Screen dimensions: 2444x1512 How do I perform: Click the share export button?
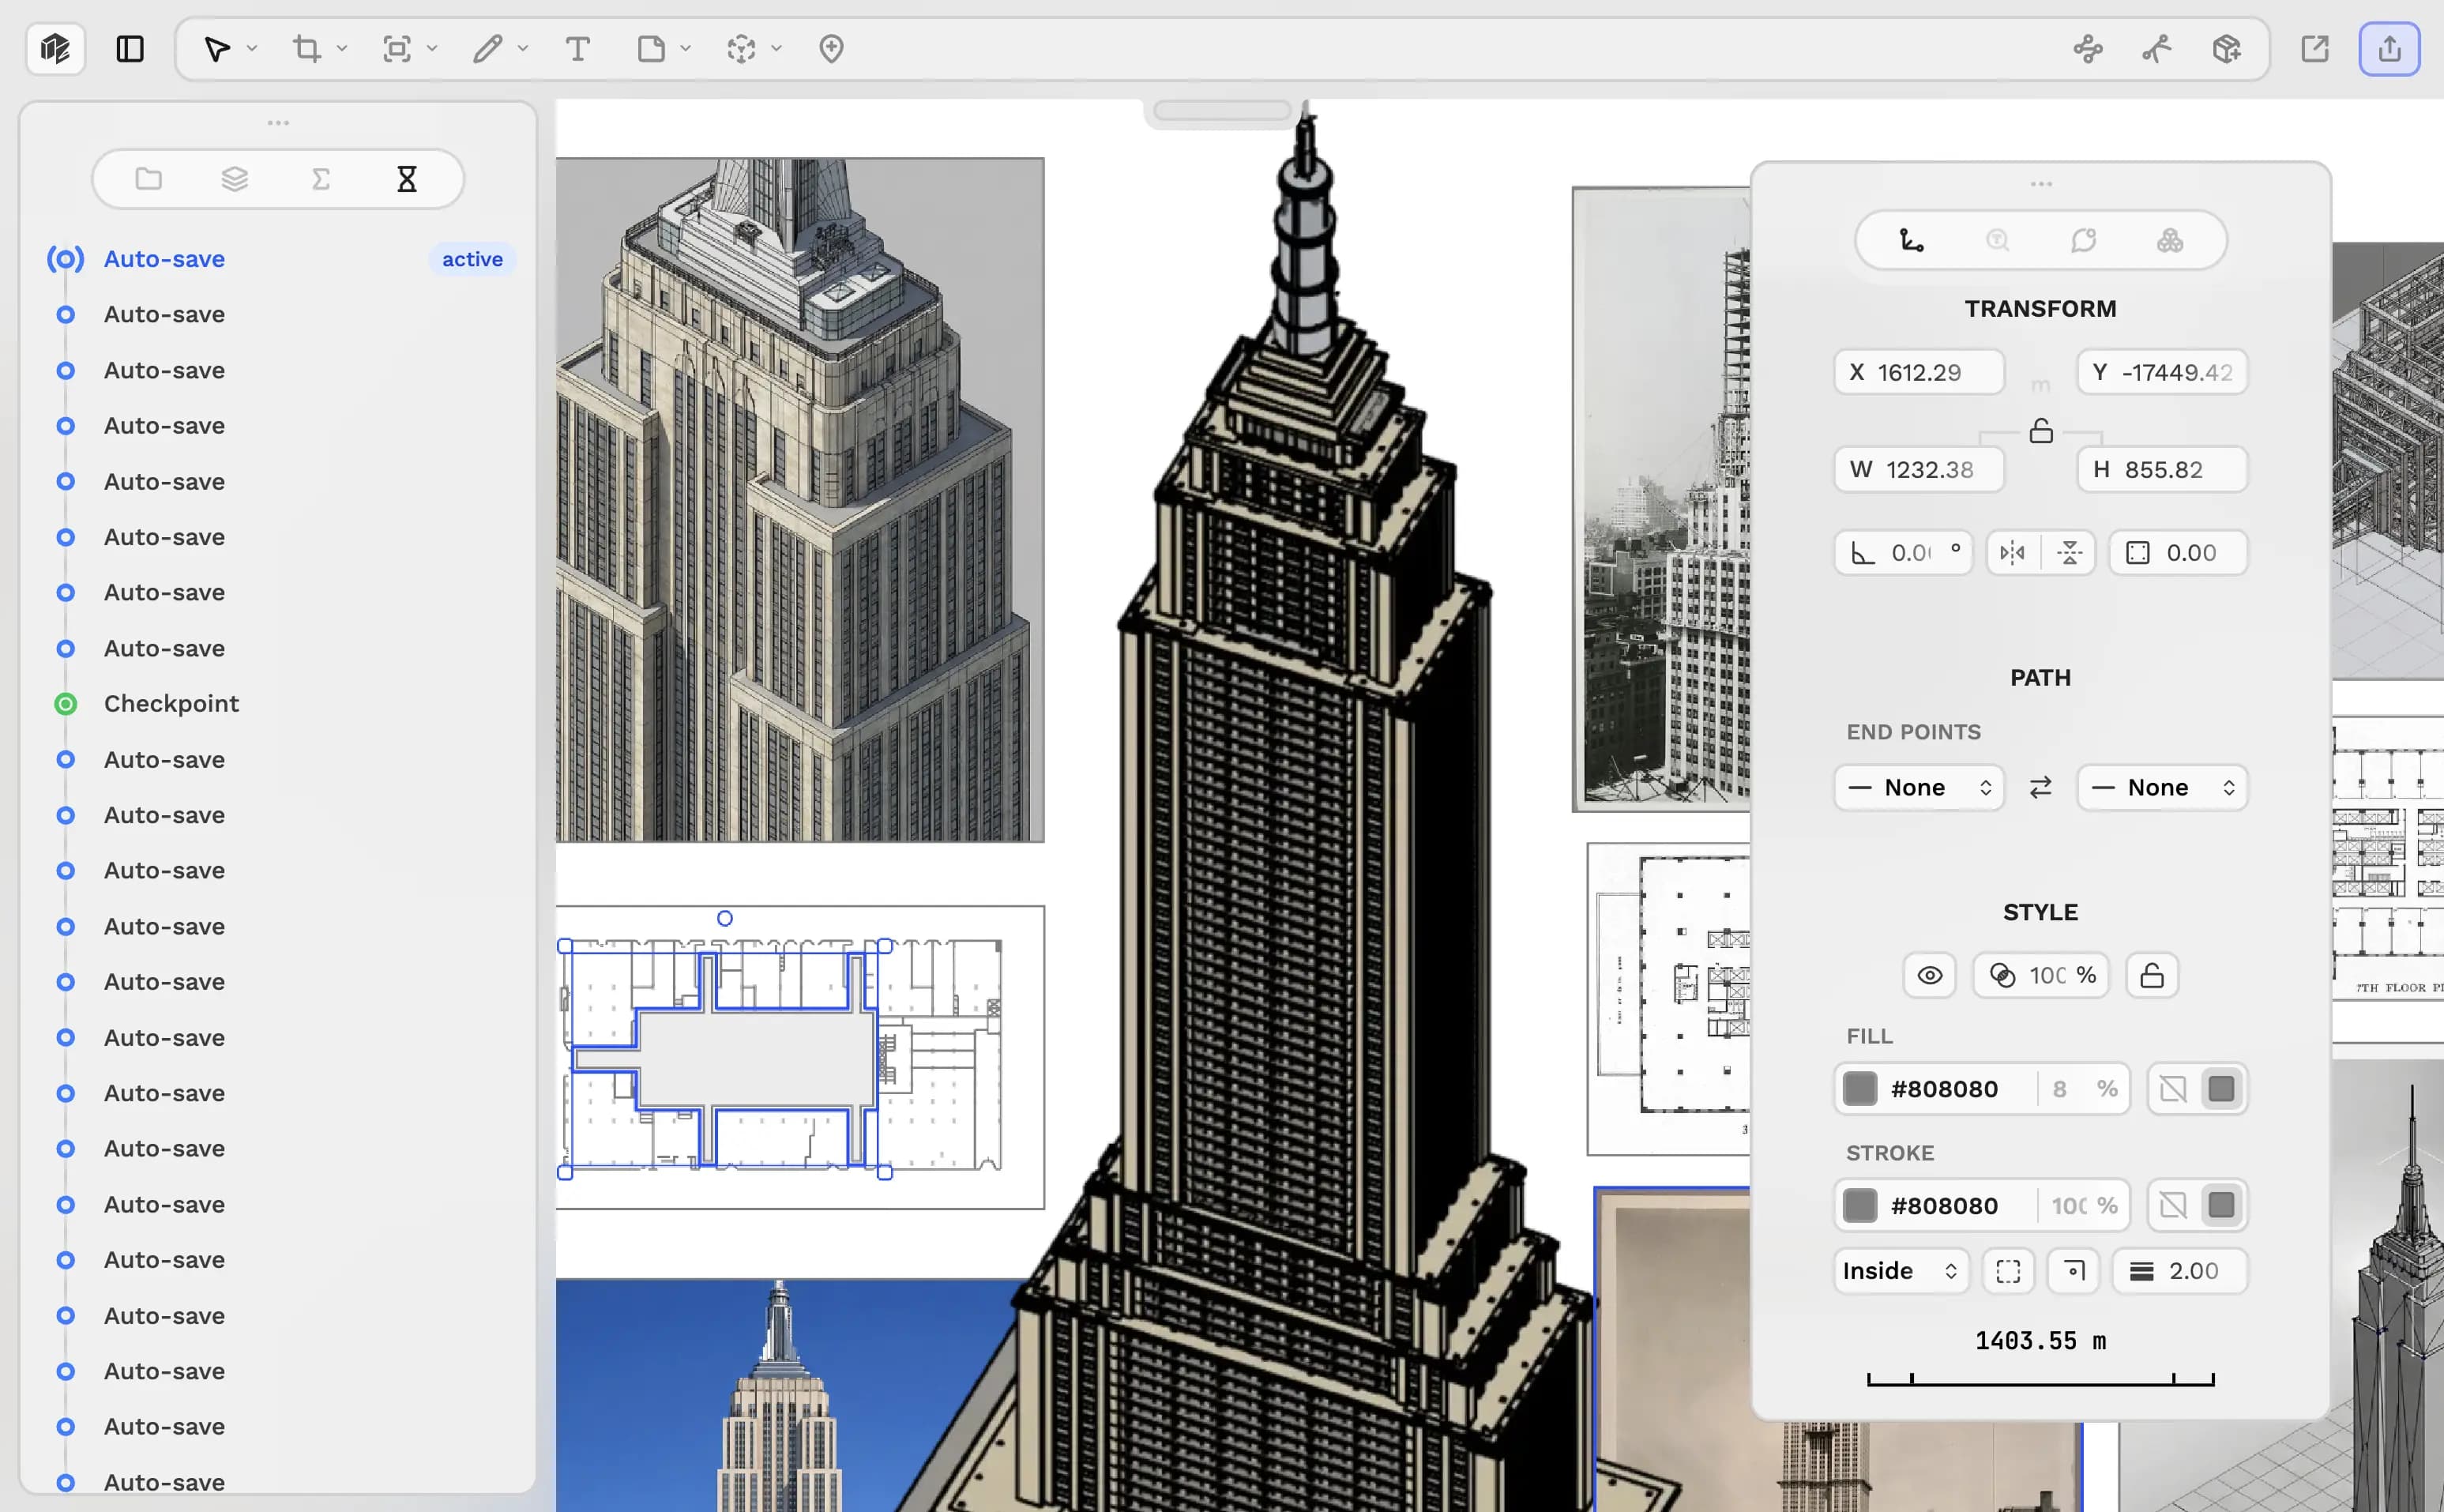[2389, 48]
